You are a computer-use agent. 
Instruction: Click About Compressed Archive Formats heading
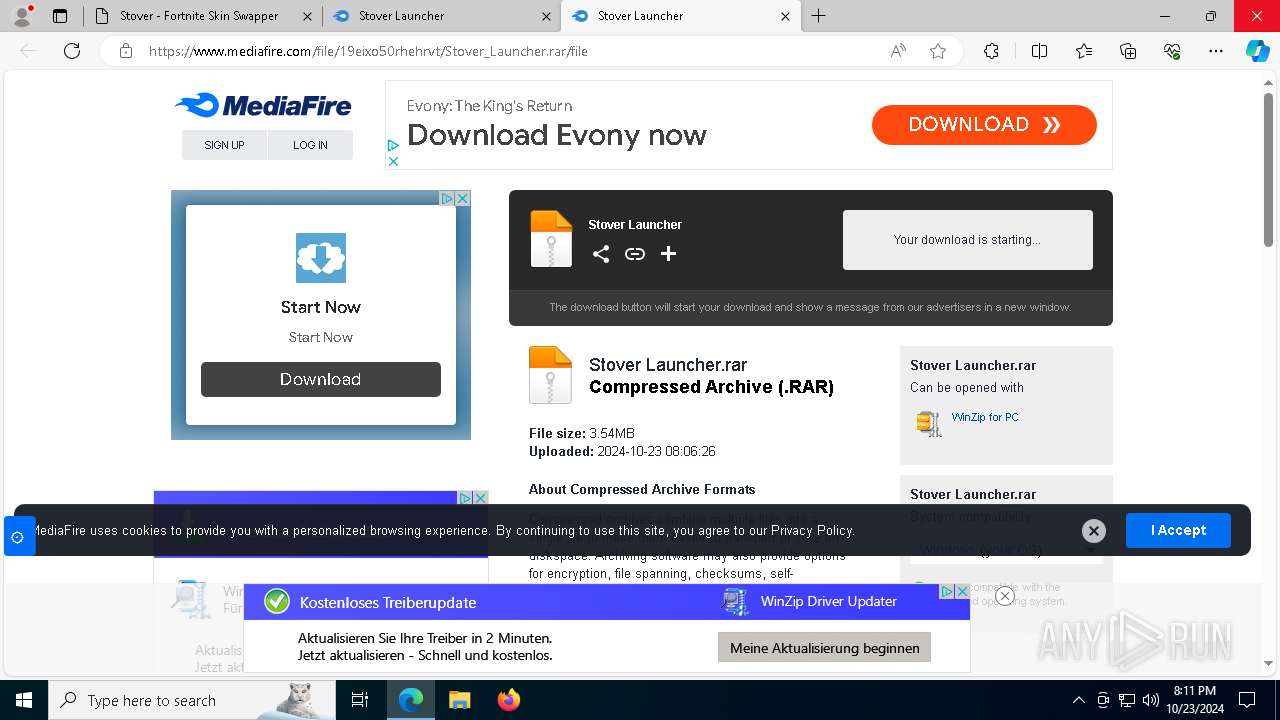[642, 489]
